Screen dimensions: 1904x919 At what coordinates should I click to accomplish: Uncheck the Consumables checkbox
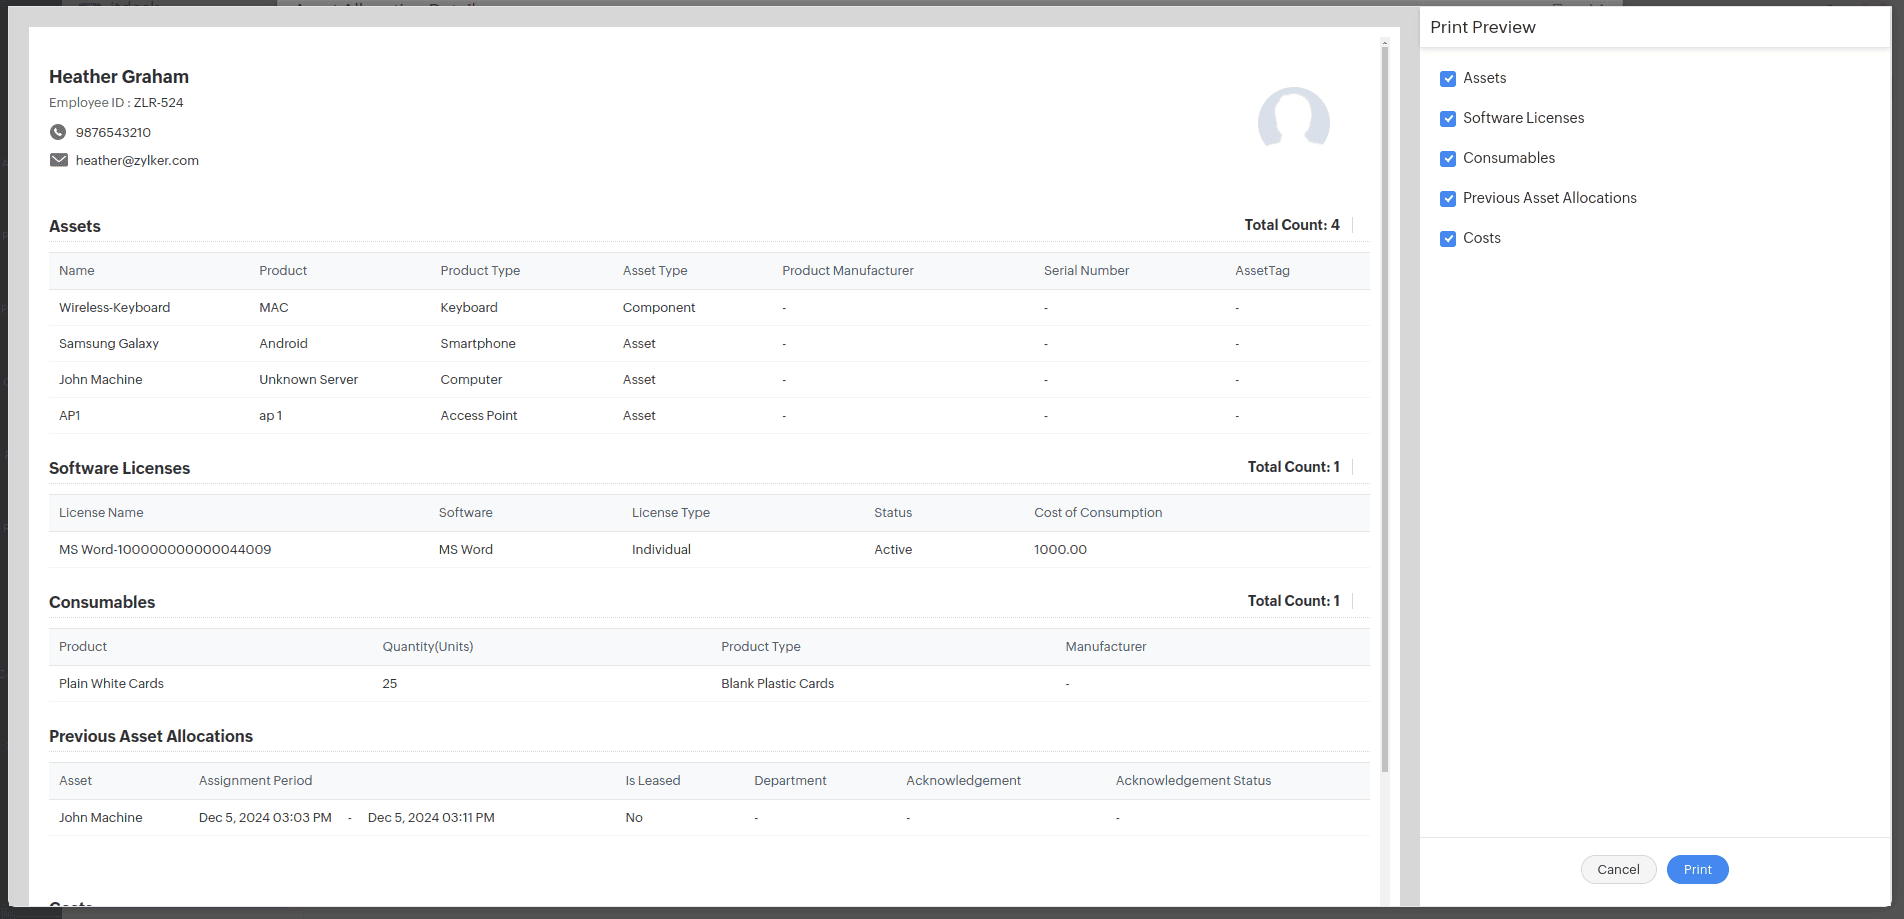(x=1448, y=159)
